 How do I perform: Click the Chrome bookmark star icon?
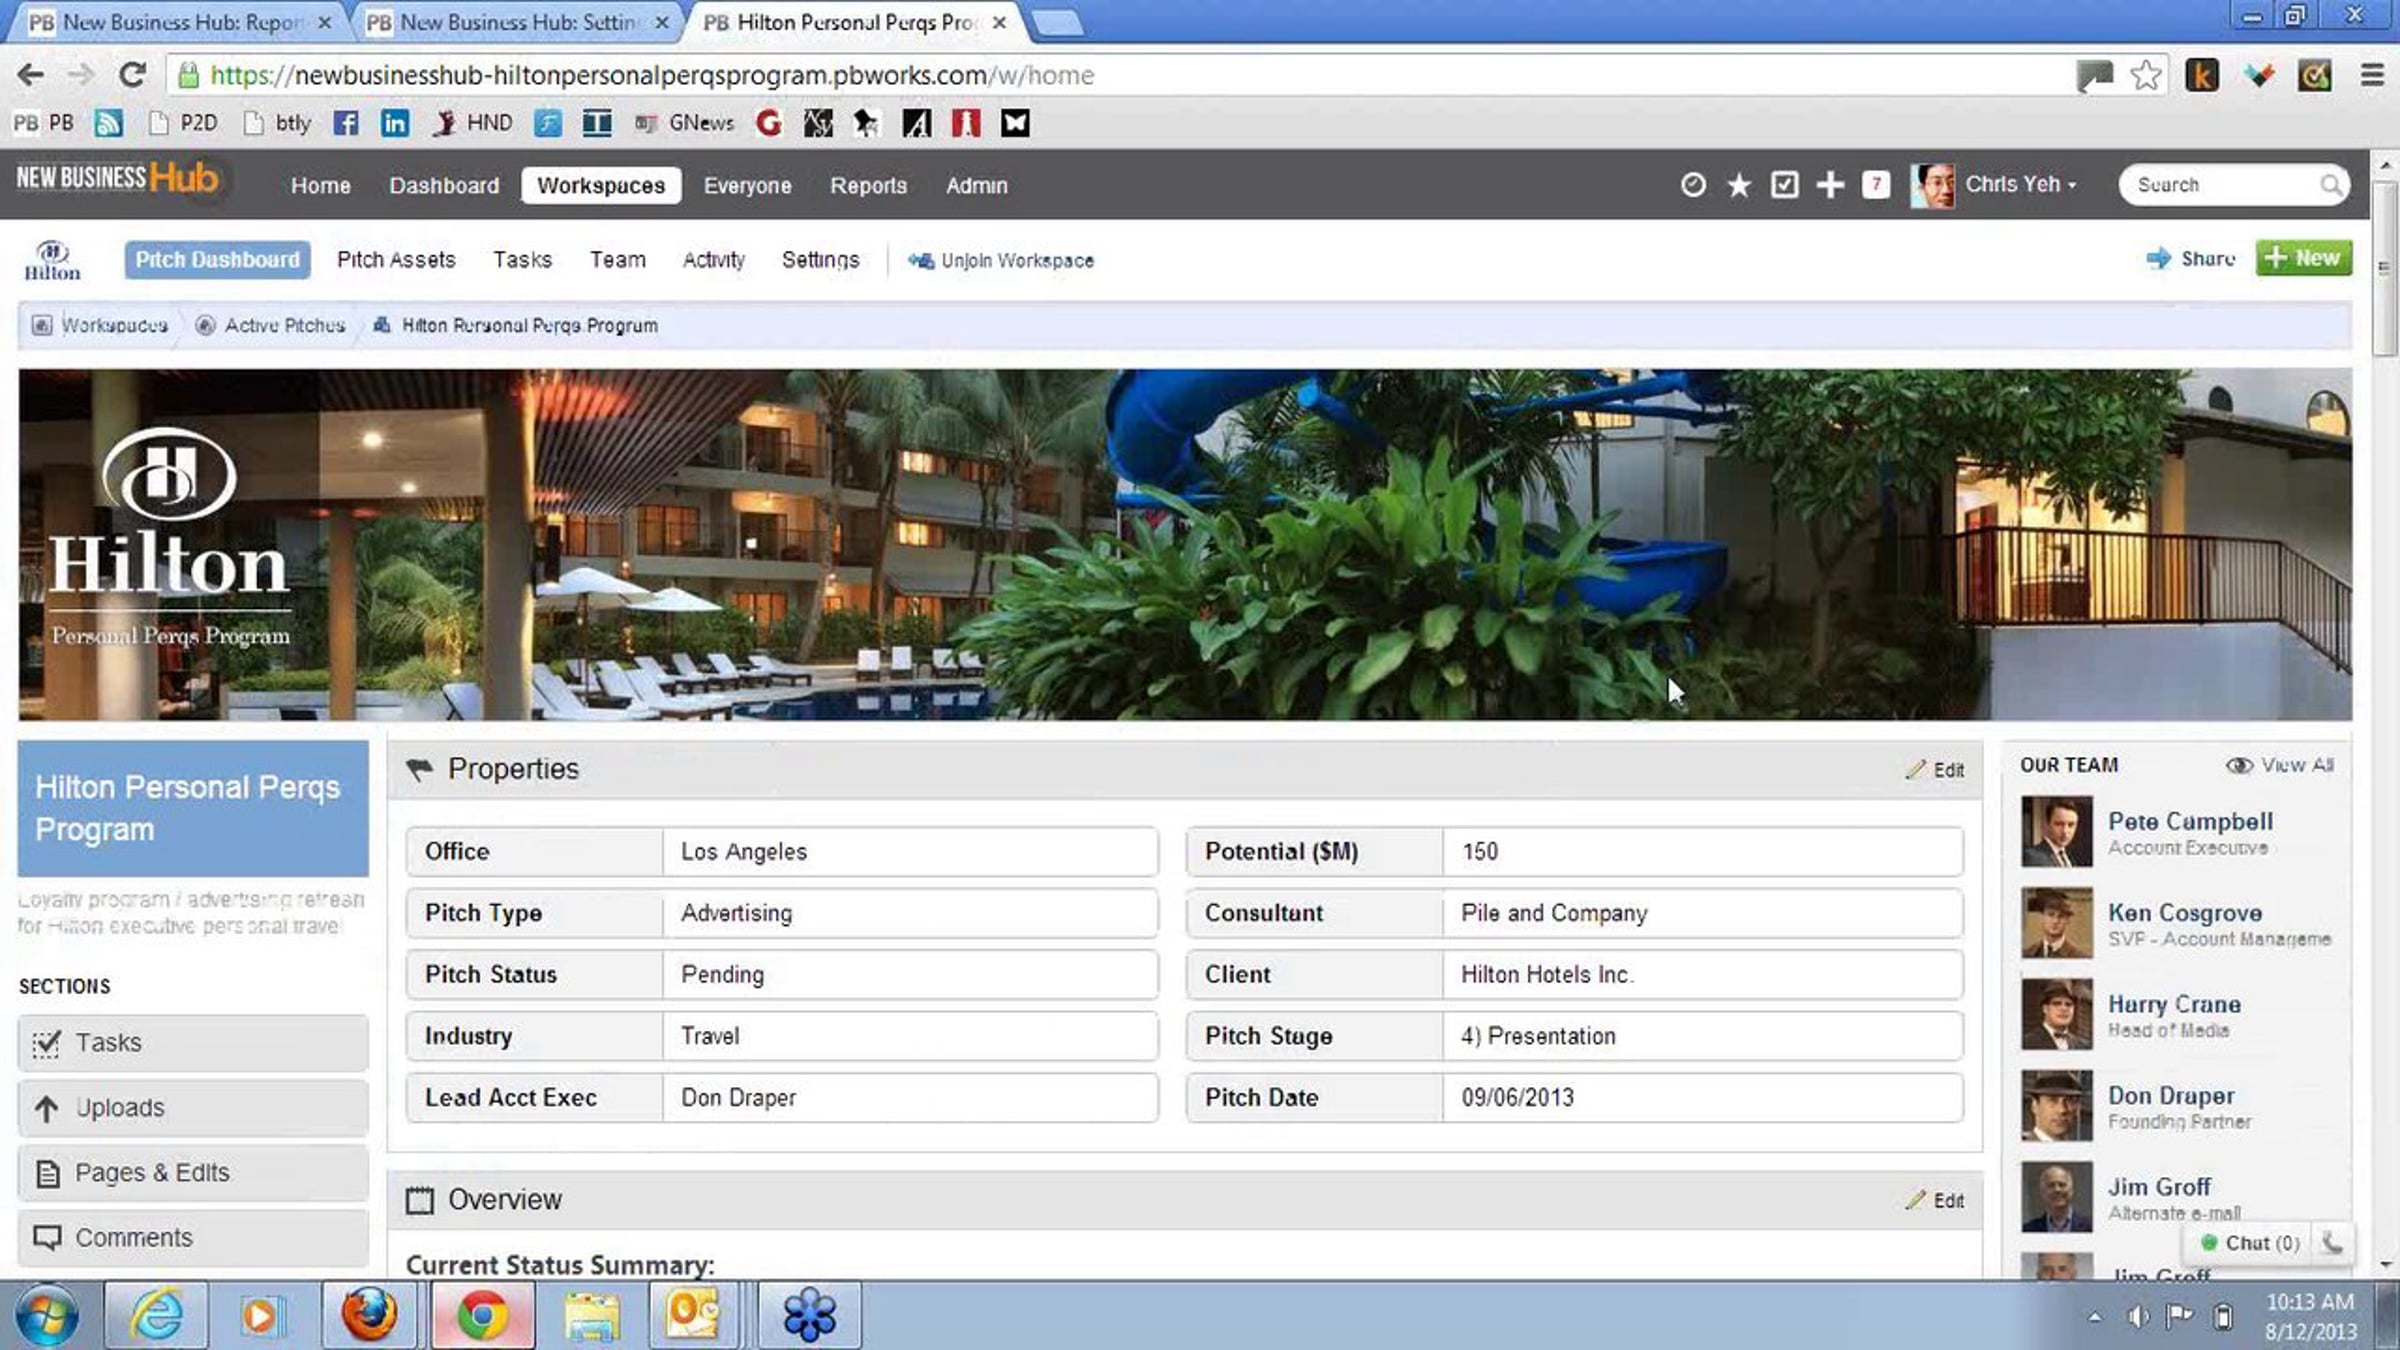click(2146, 76)
